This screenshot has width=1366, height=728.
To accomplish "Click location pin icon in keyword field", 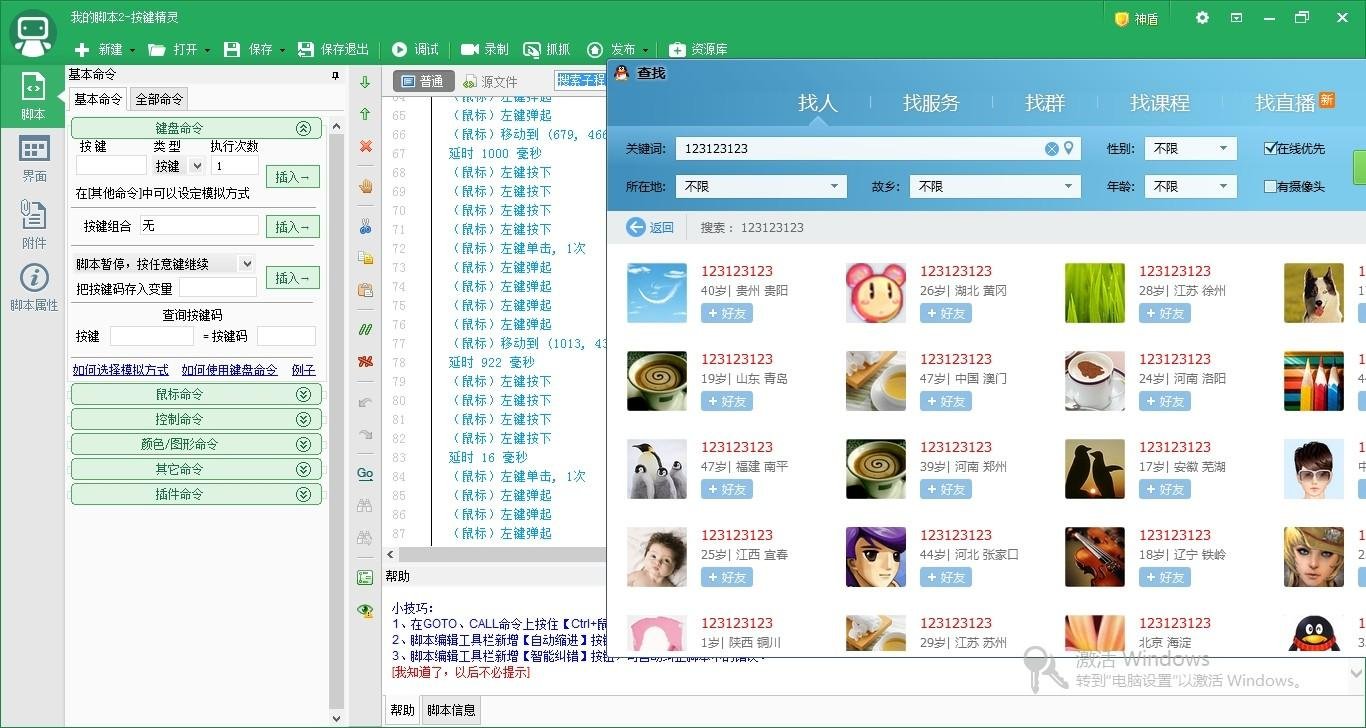I will click(x=1069, y=148).
